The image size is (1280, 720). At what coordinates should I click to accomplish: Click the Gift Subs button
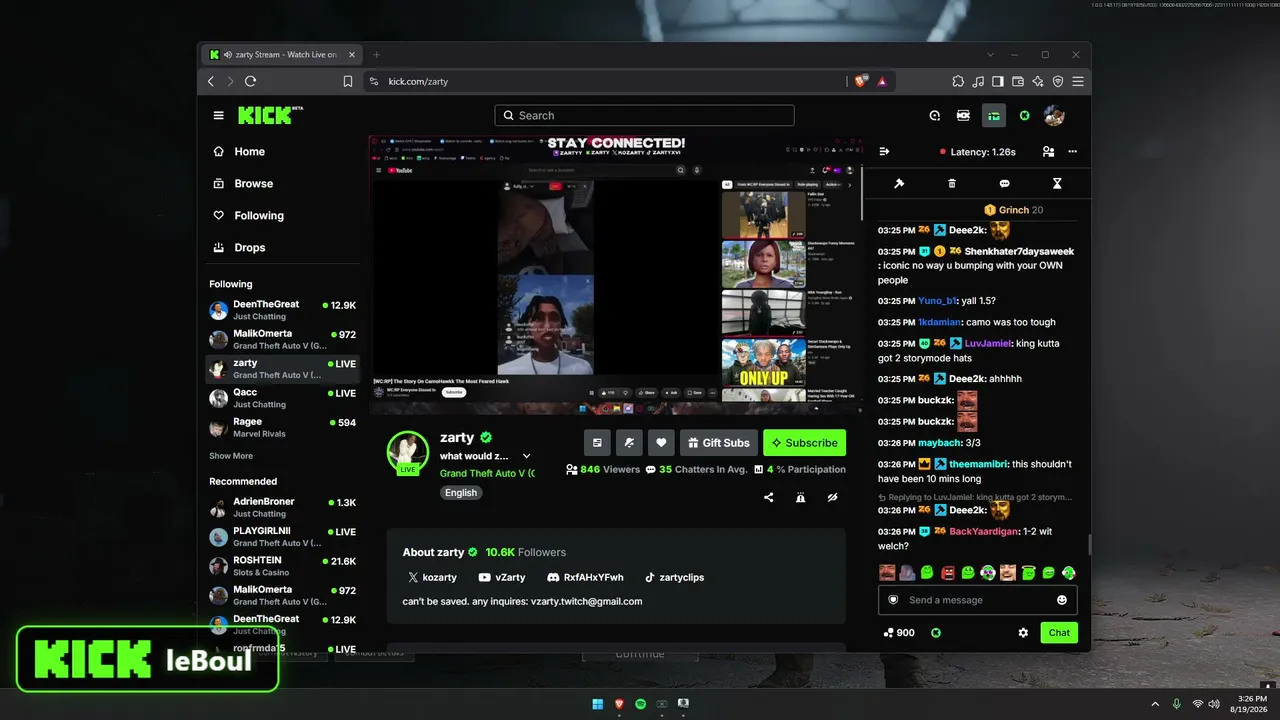[x=718, y=443]
